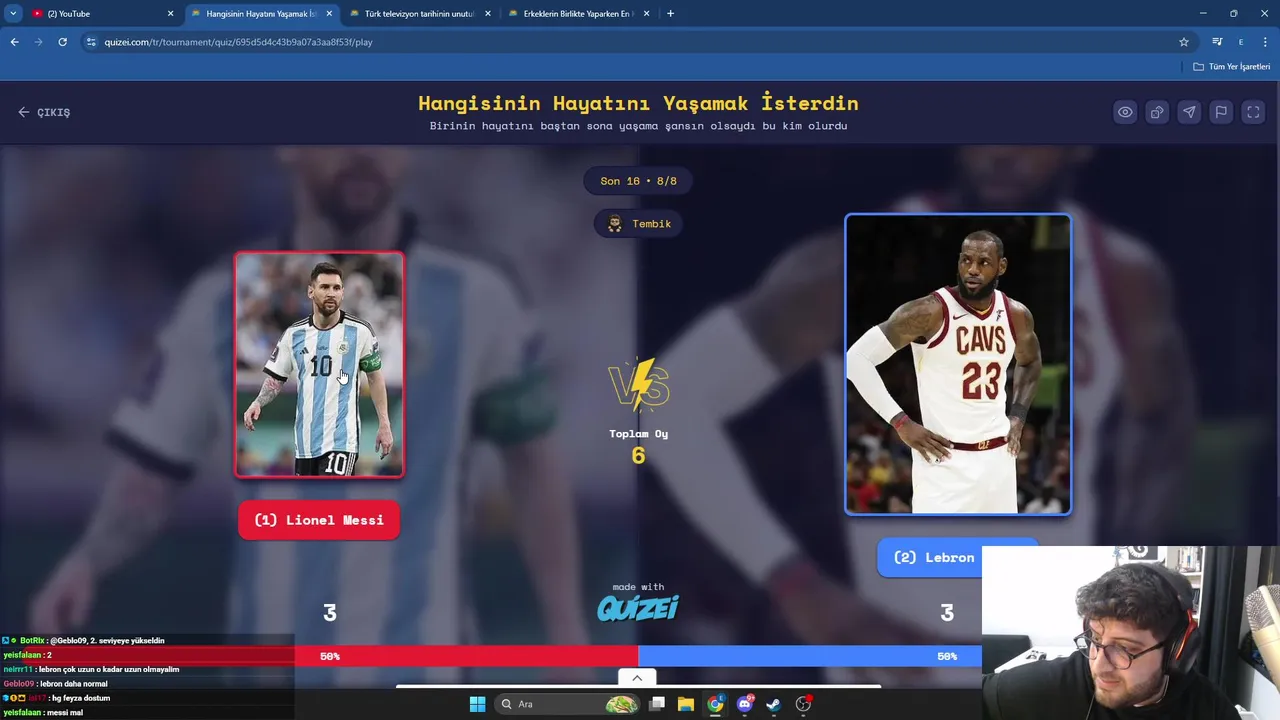This screenshot has width=1280, height=720.
Task: Click the BotRix level-up chat message
Action: 84,640
